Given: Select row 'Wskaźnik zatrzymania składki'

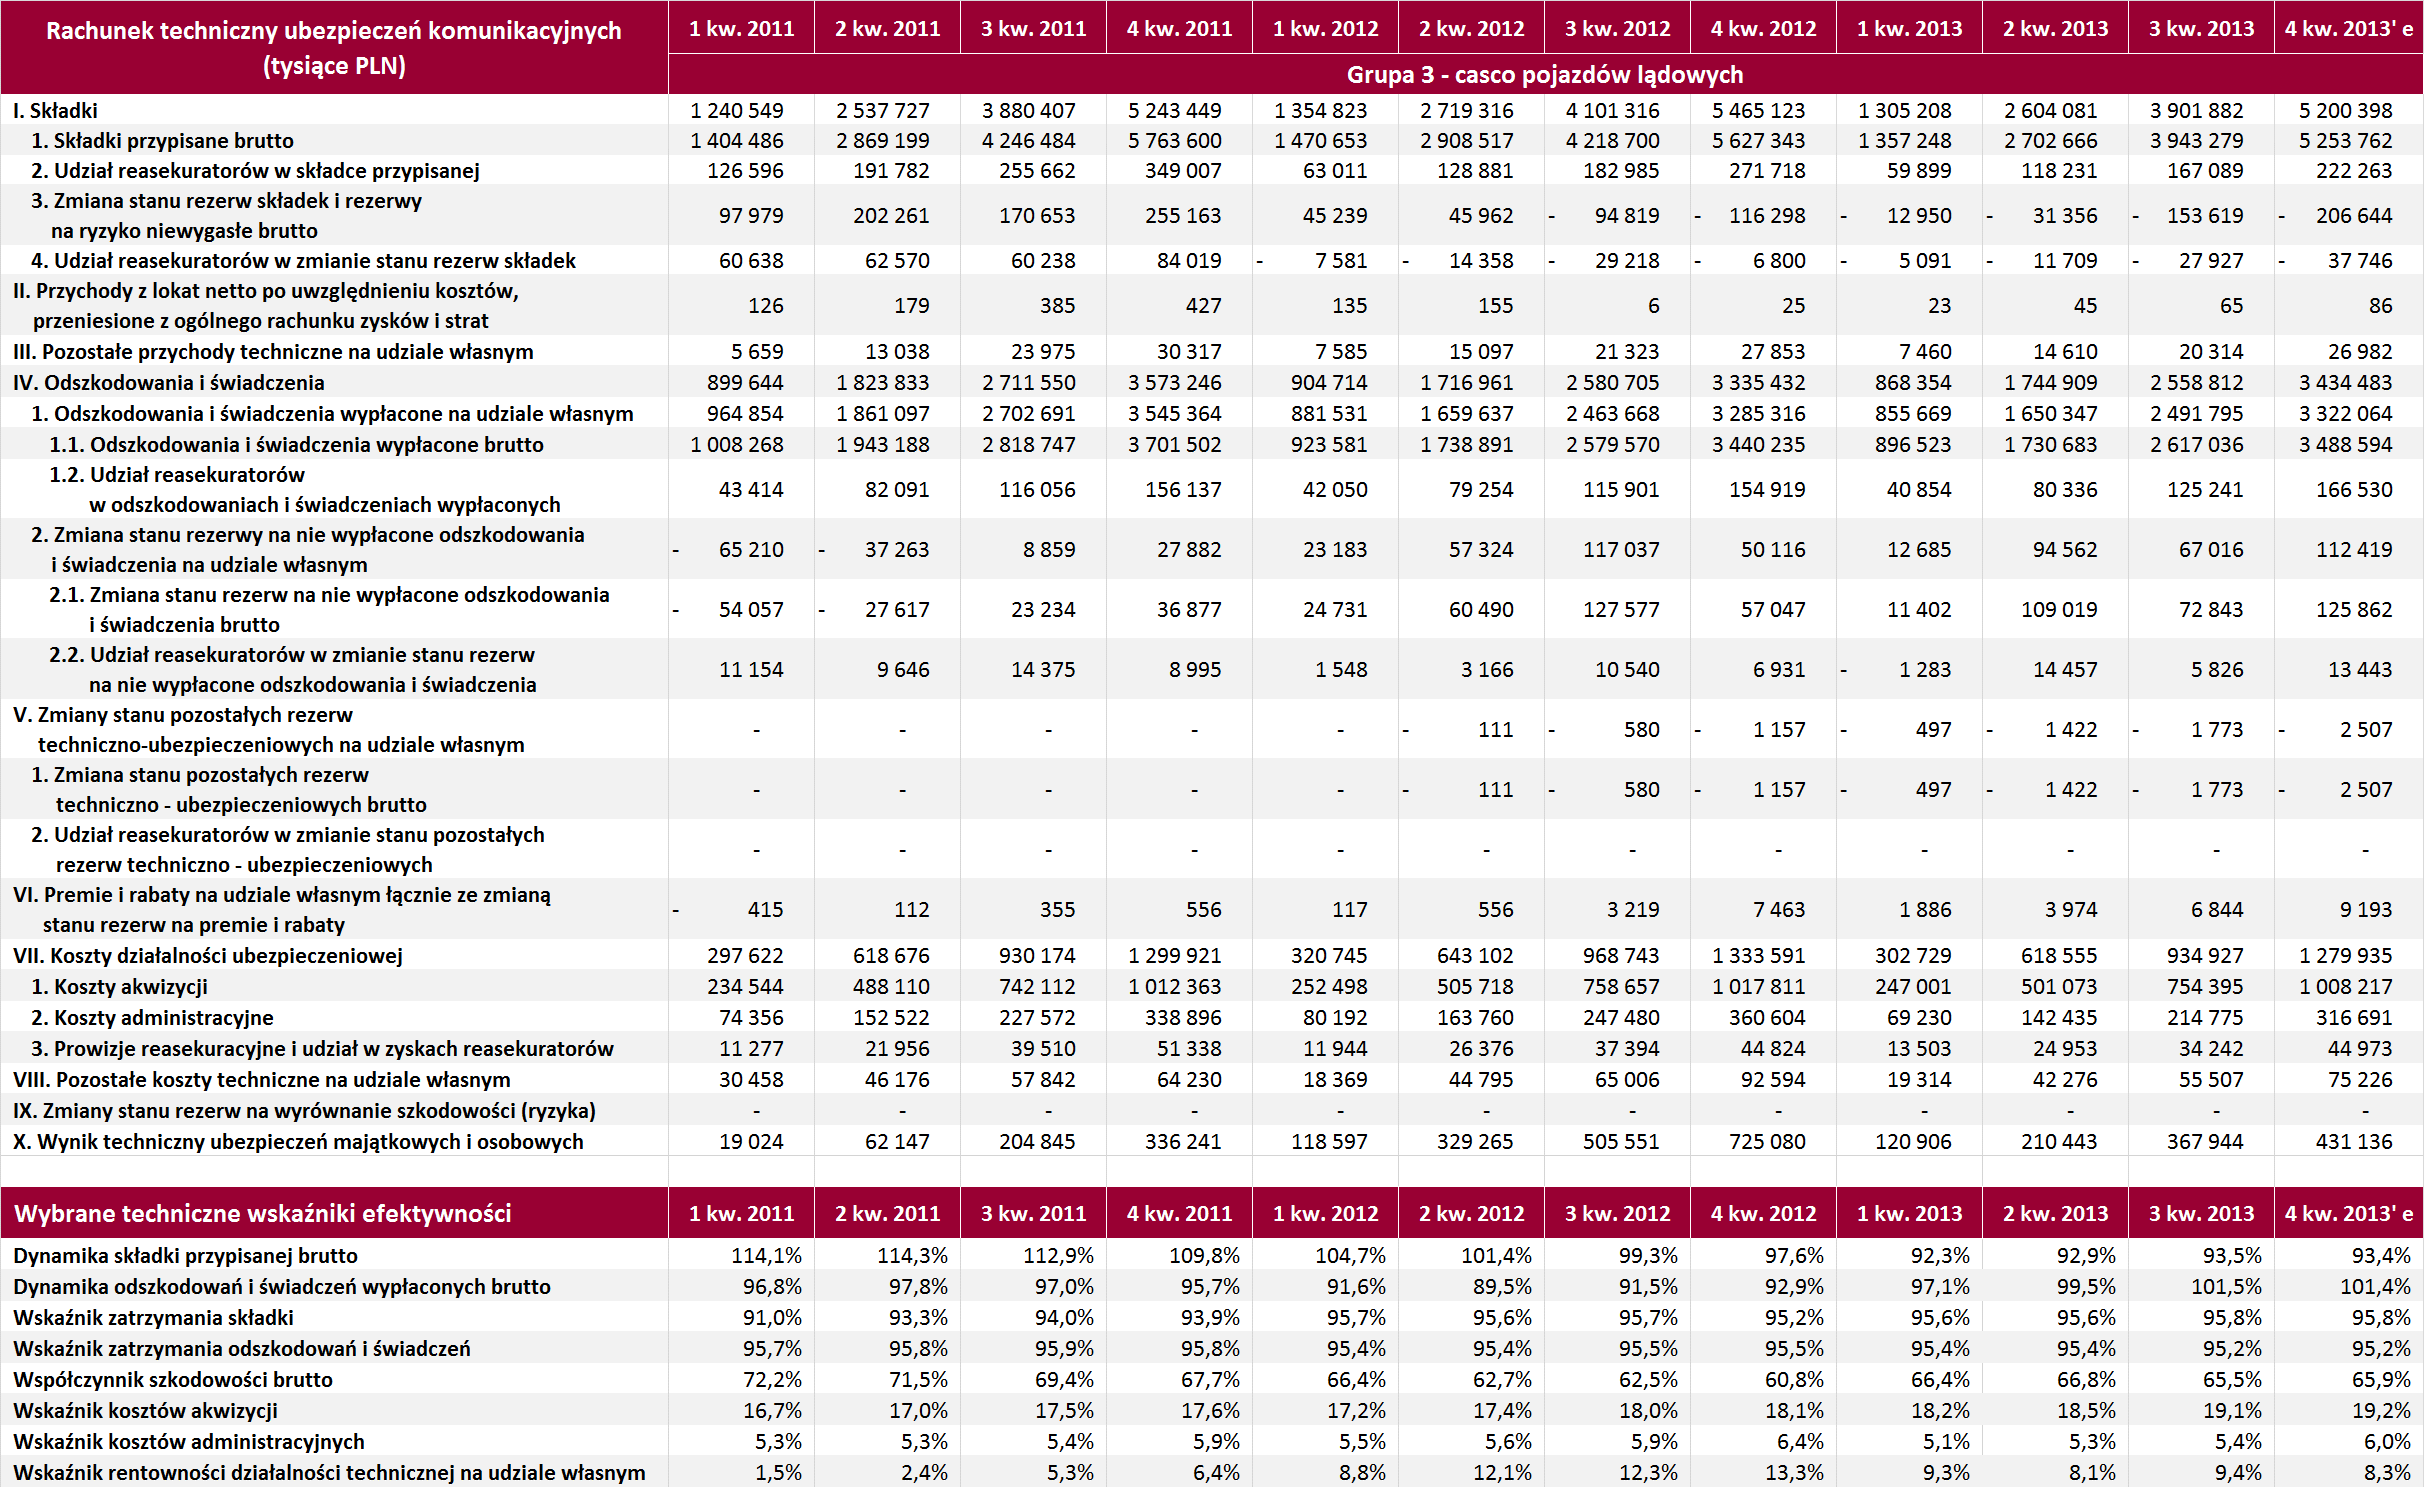Looking at the screenshot, I should (153, 1317).
